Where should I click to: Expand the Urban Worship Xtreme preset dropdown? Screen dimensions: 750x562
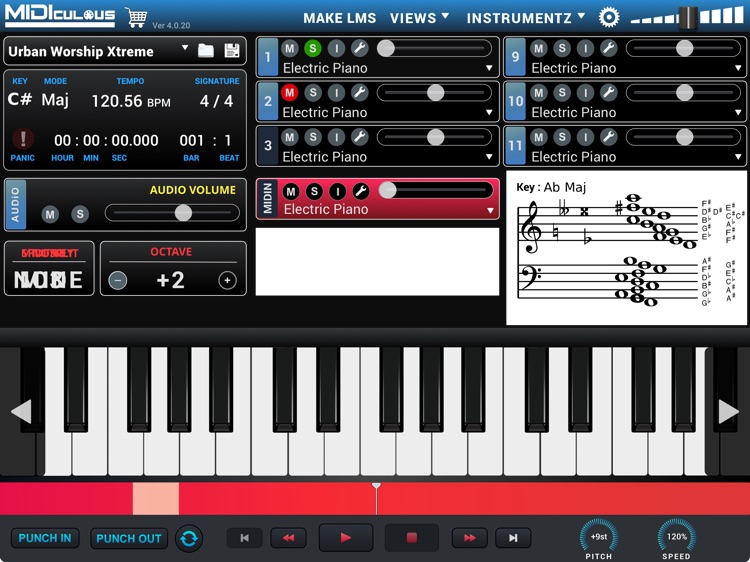click(x=185, y=49)
